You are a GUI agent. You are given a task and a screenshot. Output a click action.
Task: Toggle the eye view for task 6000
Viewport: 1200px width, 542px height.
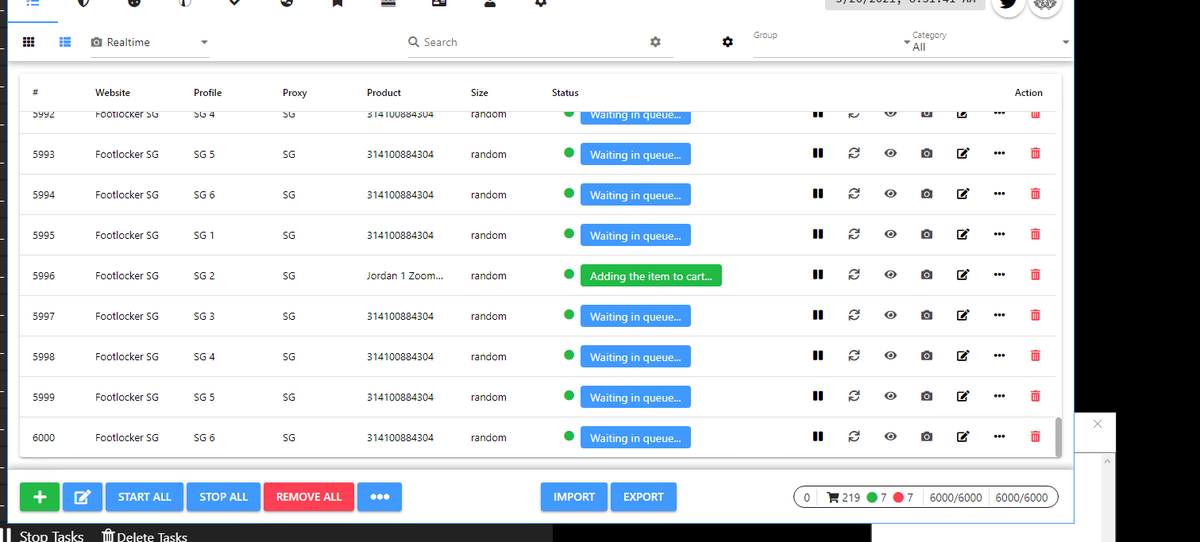point(890,437)
